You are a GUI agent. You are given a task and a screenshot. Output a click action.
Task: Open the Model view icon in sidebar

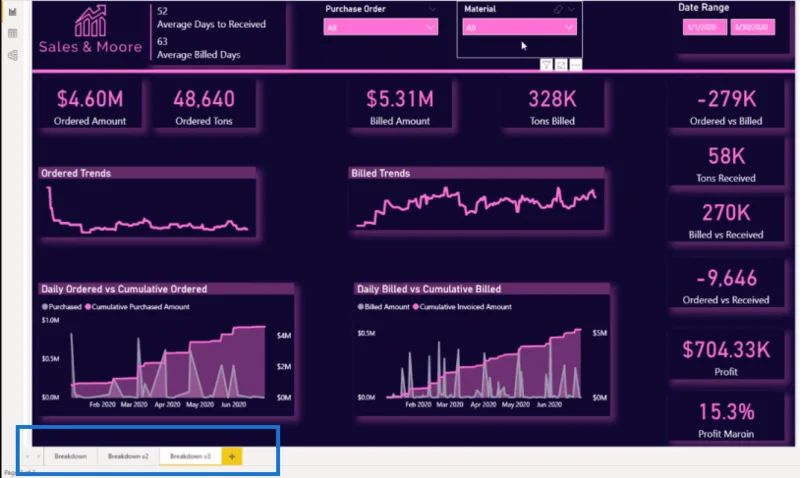click(x=12, y=55)
